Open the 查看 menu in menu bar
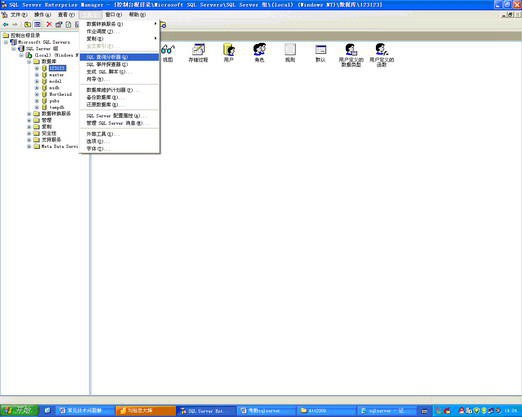This screenshot has height=417, width=522. (66, 15)
